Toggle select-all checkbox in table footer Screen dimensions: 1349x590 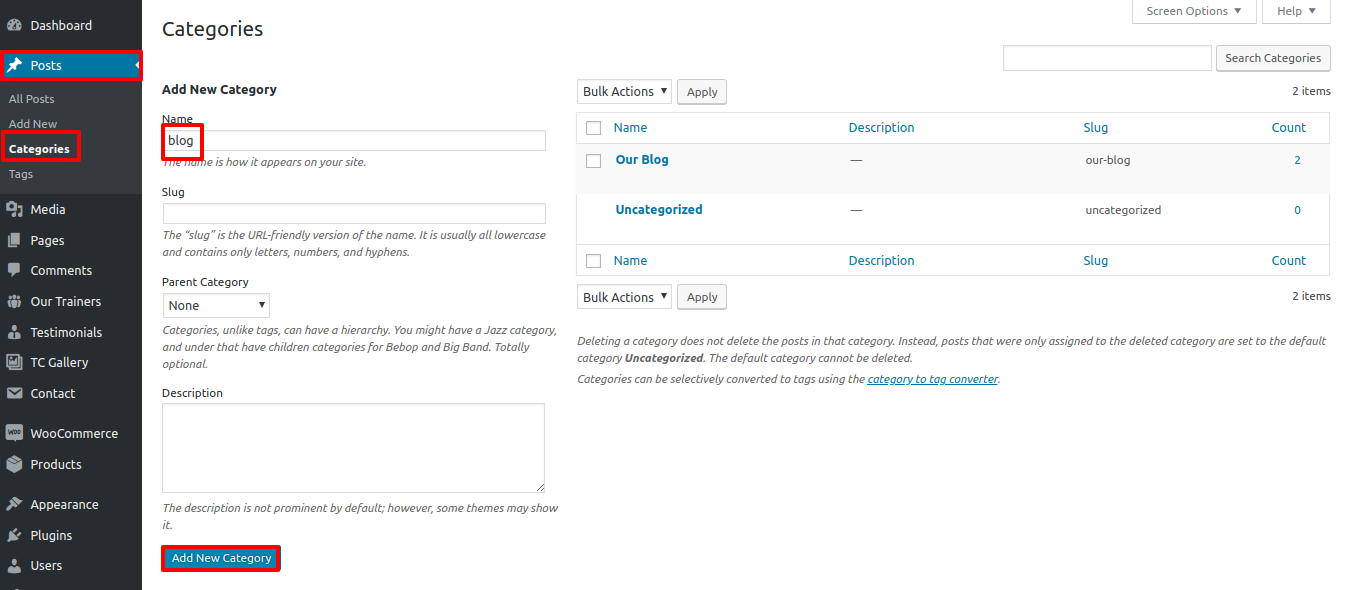pyautogui.click(x=593, y=261)
